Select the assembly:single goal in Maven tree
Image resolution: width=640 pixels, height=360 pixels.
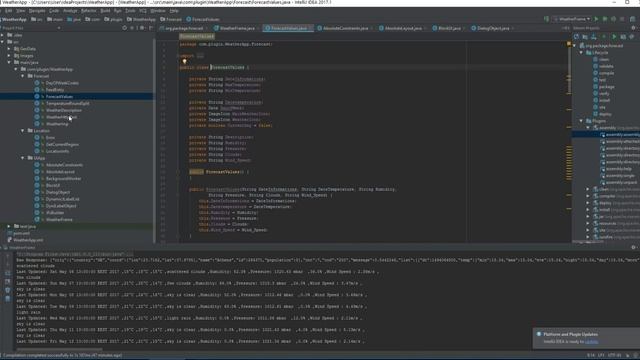tap(620, 176)
